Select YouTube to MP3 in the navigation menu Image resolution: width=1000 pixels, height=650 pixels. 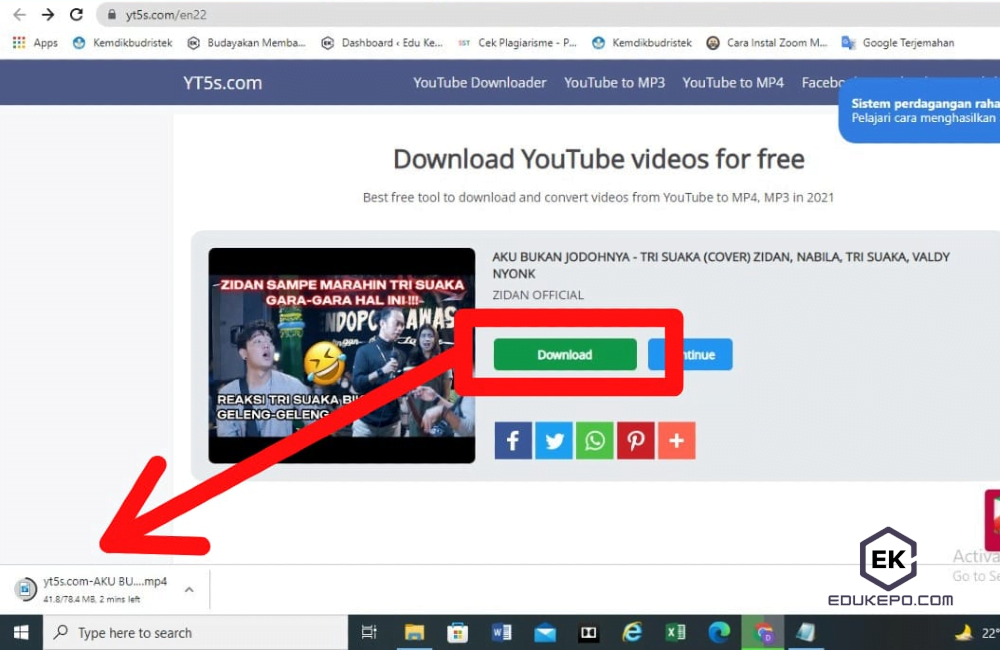pyautogui.click(x=614, y=83)
